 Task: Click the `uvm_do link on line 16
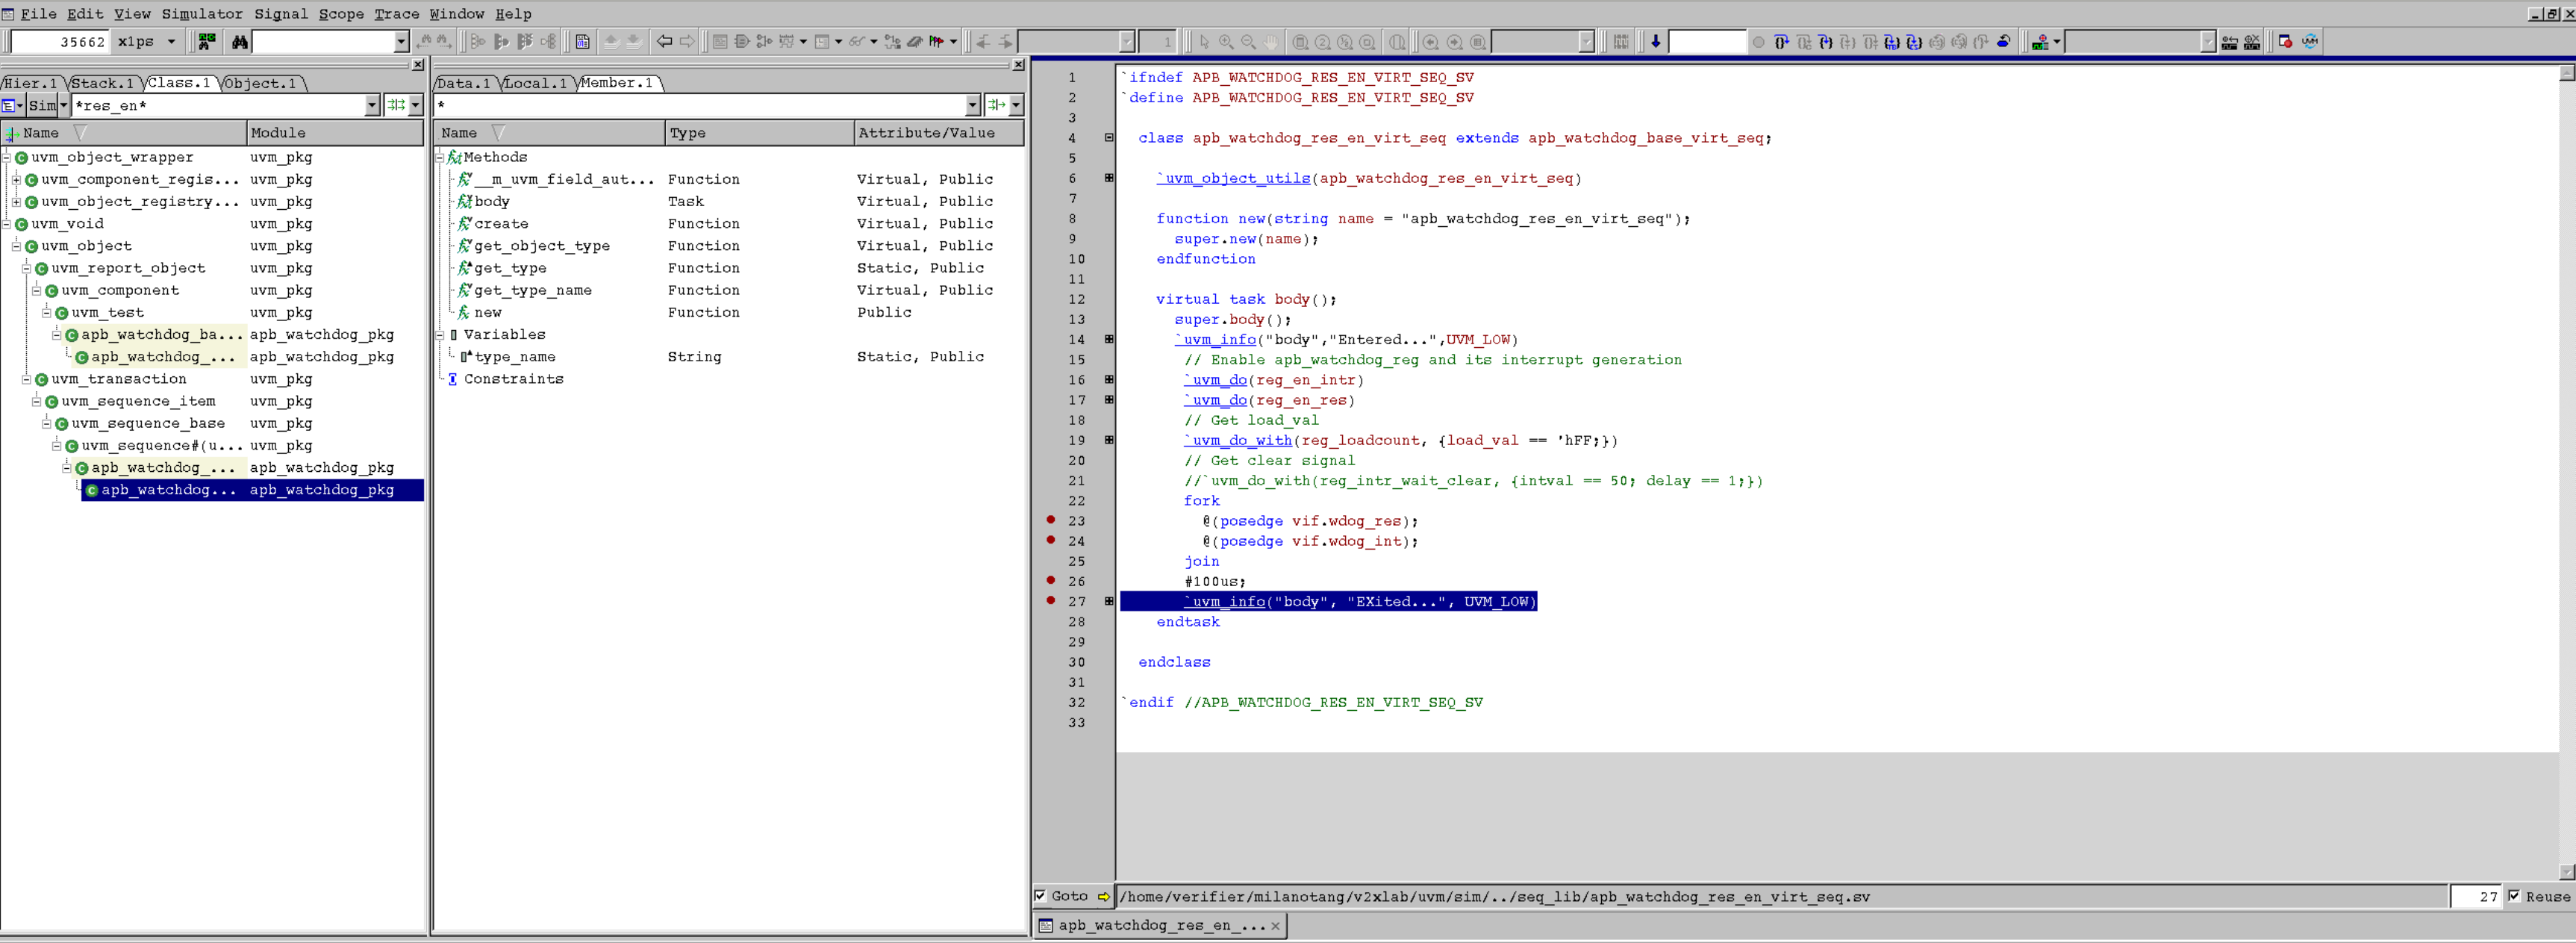[1215, 380]
